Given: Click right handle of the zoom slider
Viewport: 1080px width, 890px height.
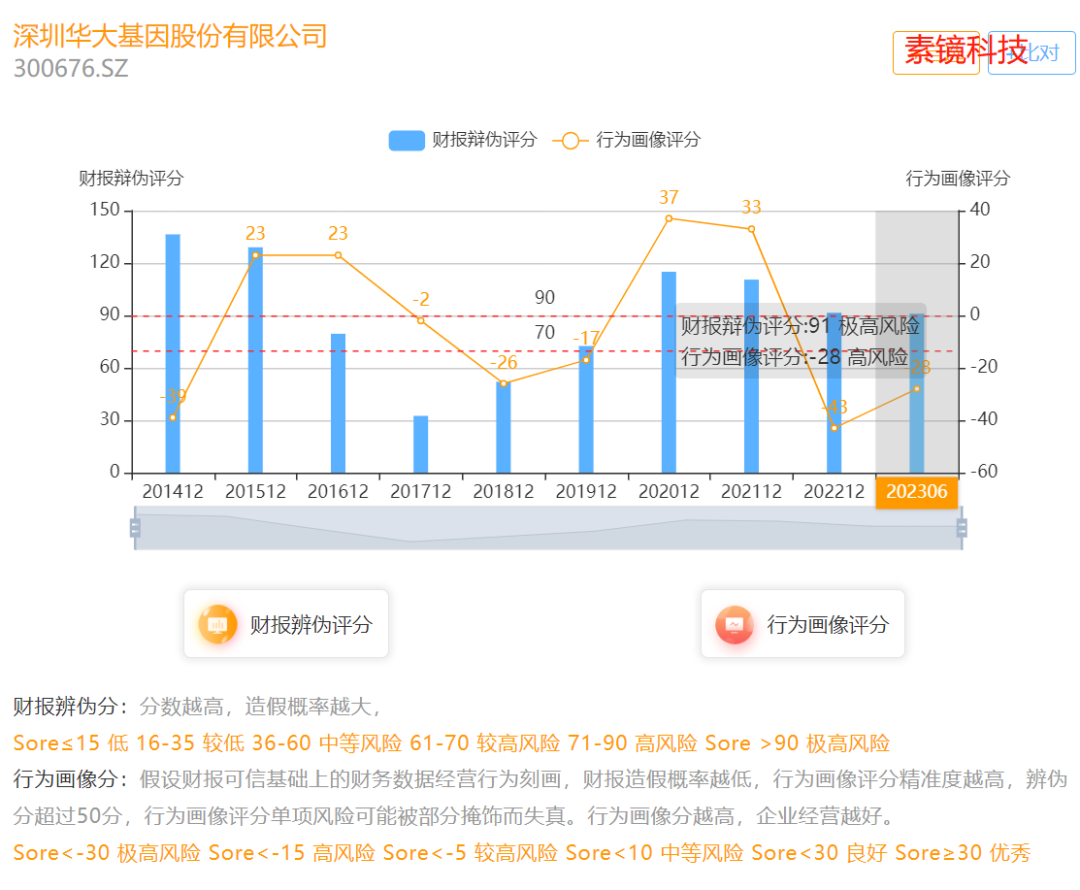Looking at the screenshot, I should click(x=962, y=528).
